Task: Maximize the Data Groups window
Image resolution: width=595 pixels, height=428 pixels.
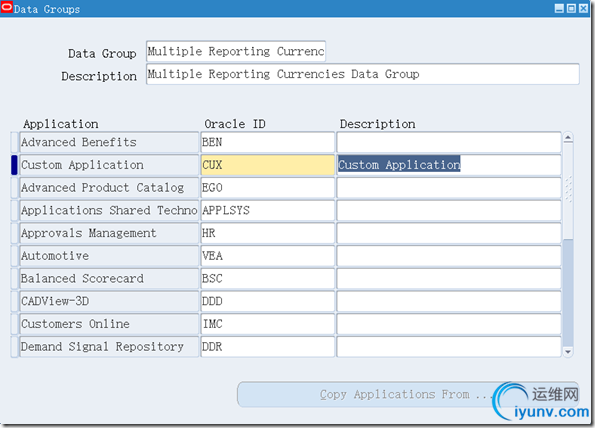Action: pyautogui.click(x=571, y=8)
